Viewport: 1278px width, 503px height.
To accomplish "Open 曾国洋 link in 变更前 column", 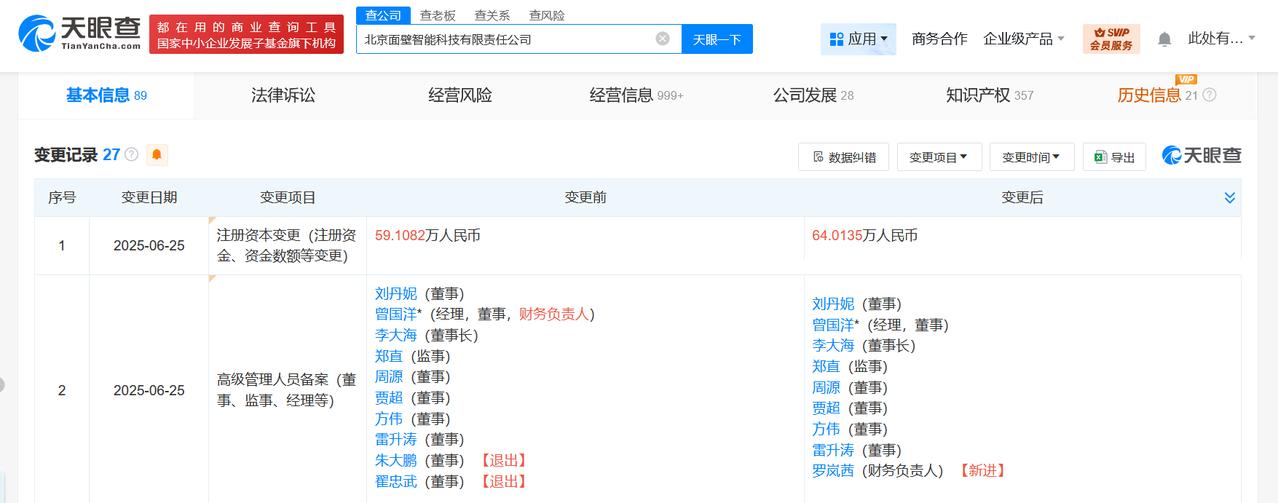I will (396, 314).
